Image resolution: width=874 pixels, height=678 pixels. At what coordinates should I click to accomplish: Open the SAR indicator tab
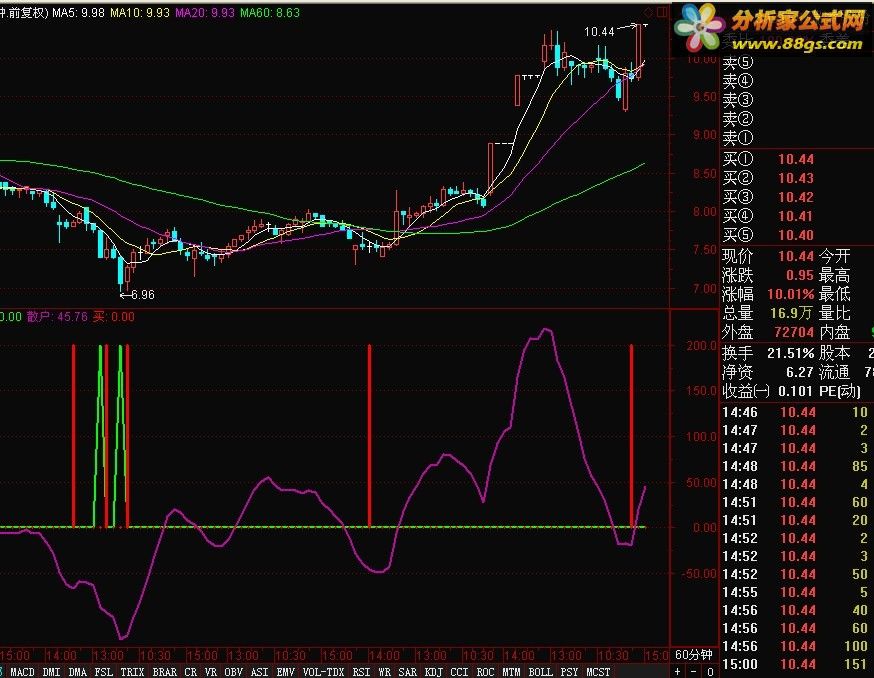click(407, 672)
